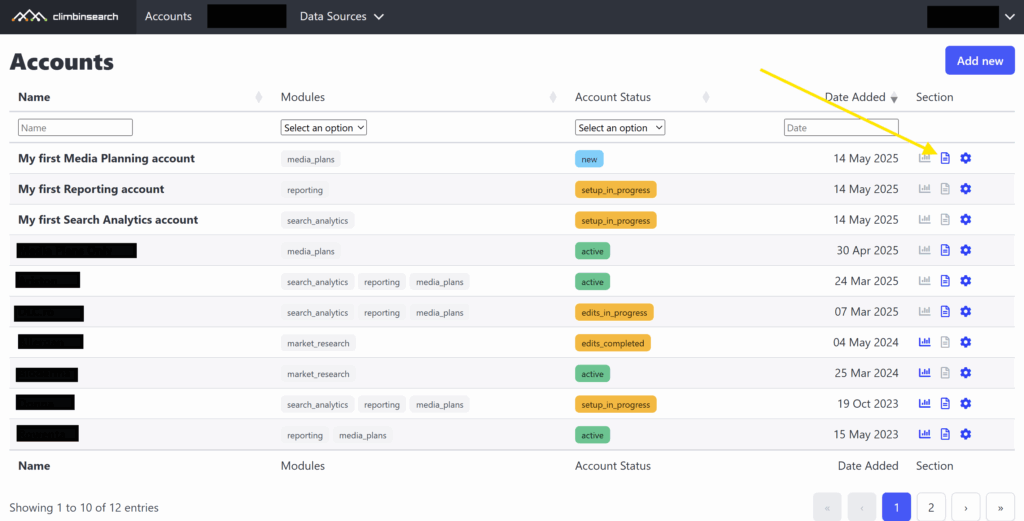The image size is (1024, 521).
Task: Go to the Accounts nav item
Action: pos(168,17)
